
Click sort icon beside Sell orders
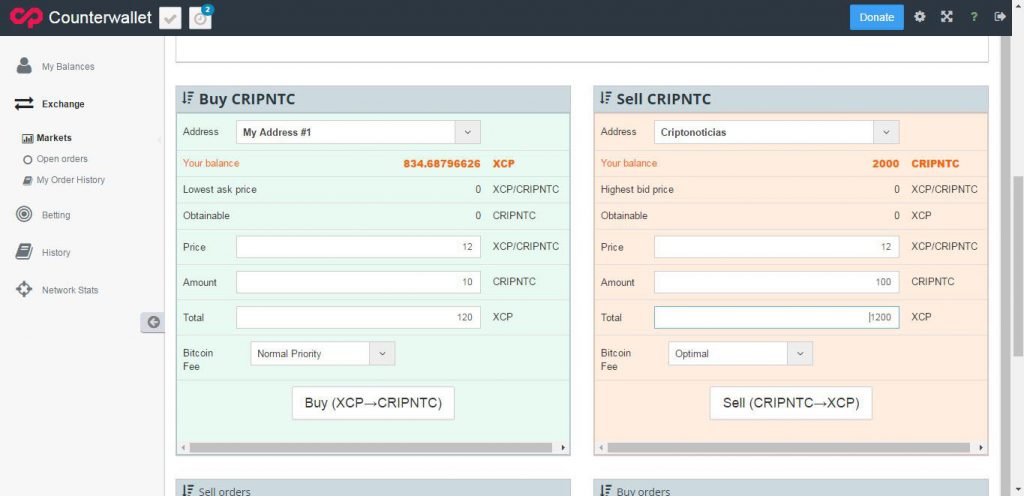(x=188, y=490)
